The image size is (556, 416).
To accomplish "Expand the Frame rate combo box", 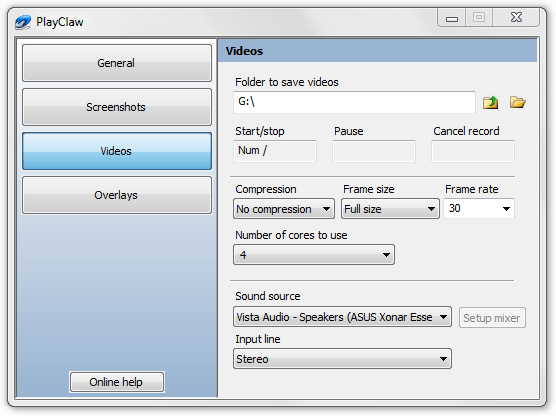I will [479, 209].
